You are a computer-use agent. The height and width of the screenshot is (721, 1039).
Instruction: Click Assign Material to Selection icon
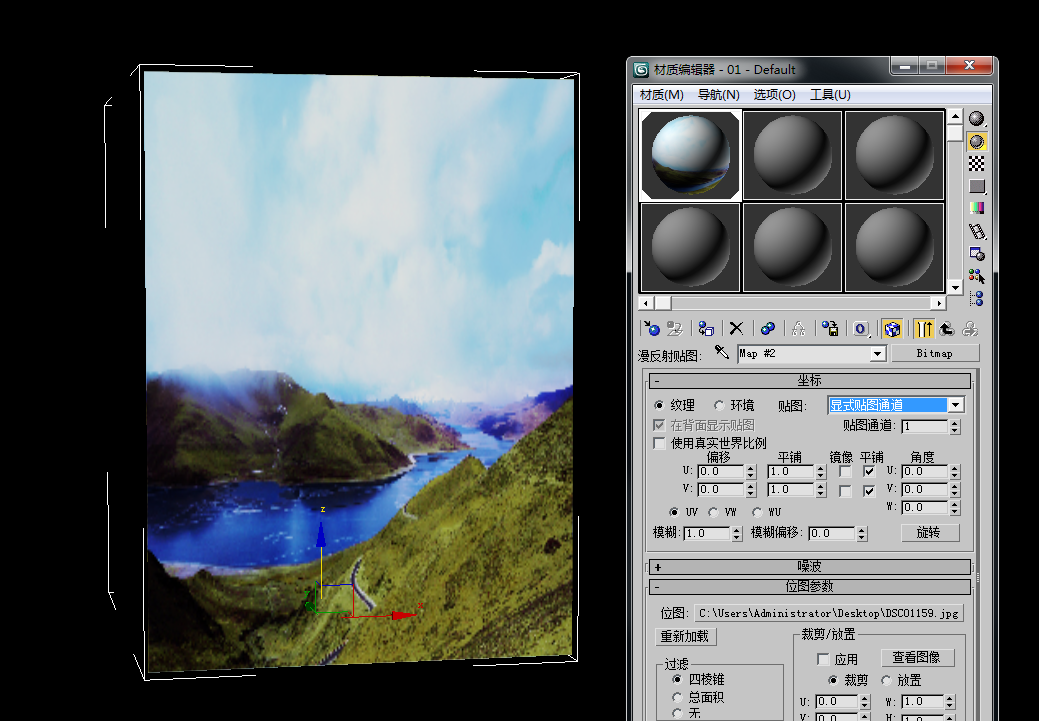point(706,328)
